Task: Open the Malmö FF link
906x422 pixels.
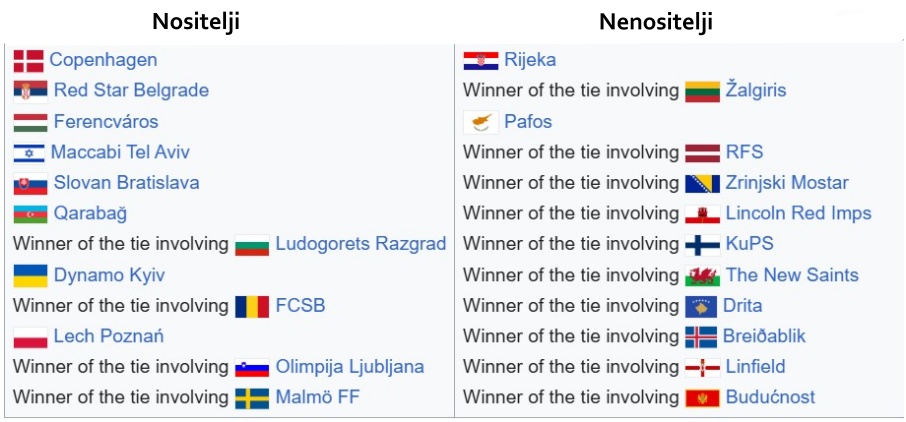Action: click(x=317, y=397)
